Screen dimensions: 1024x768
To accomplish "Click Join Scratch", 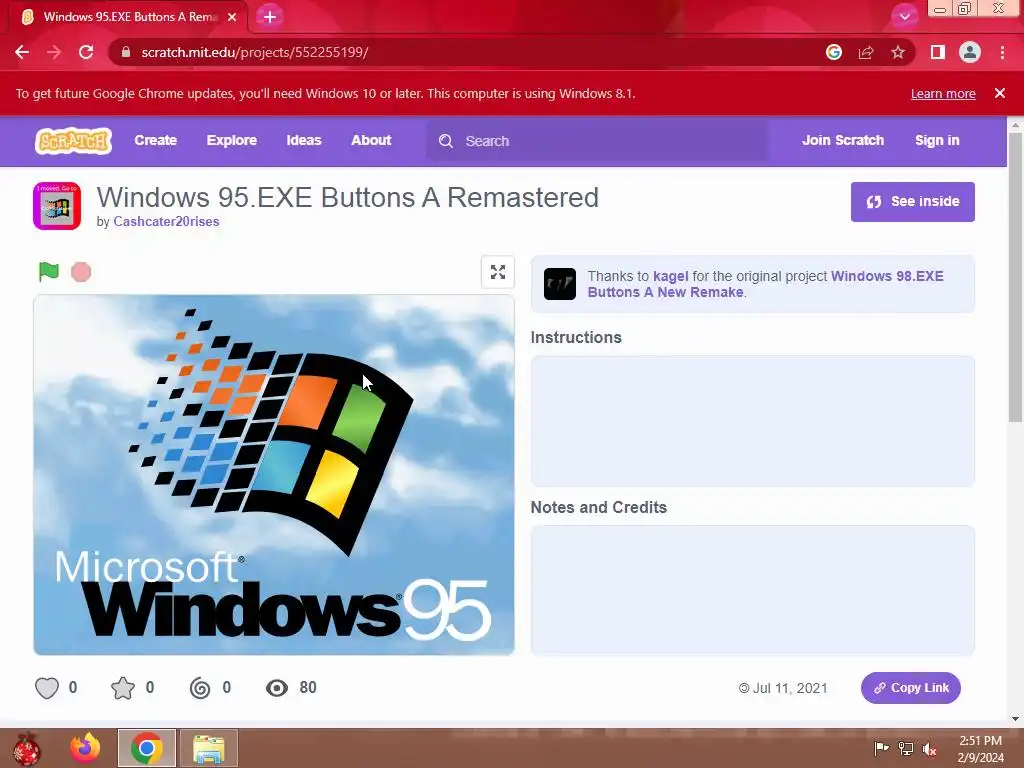I will [842, 140].
